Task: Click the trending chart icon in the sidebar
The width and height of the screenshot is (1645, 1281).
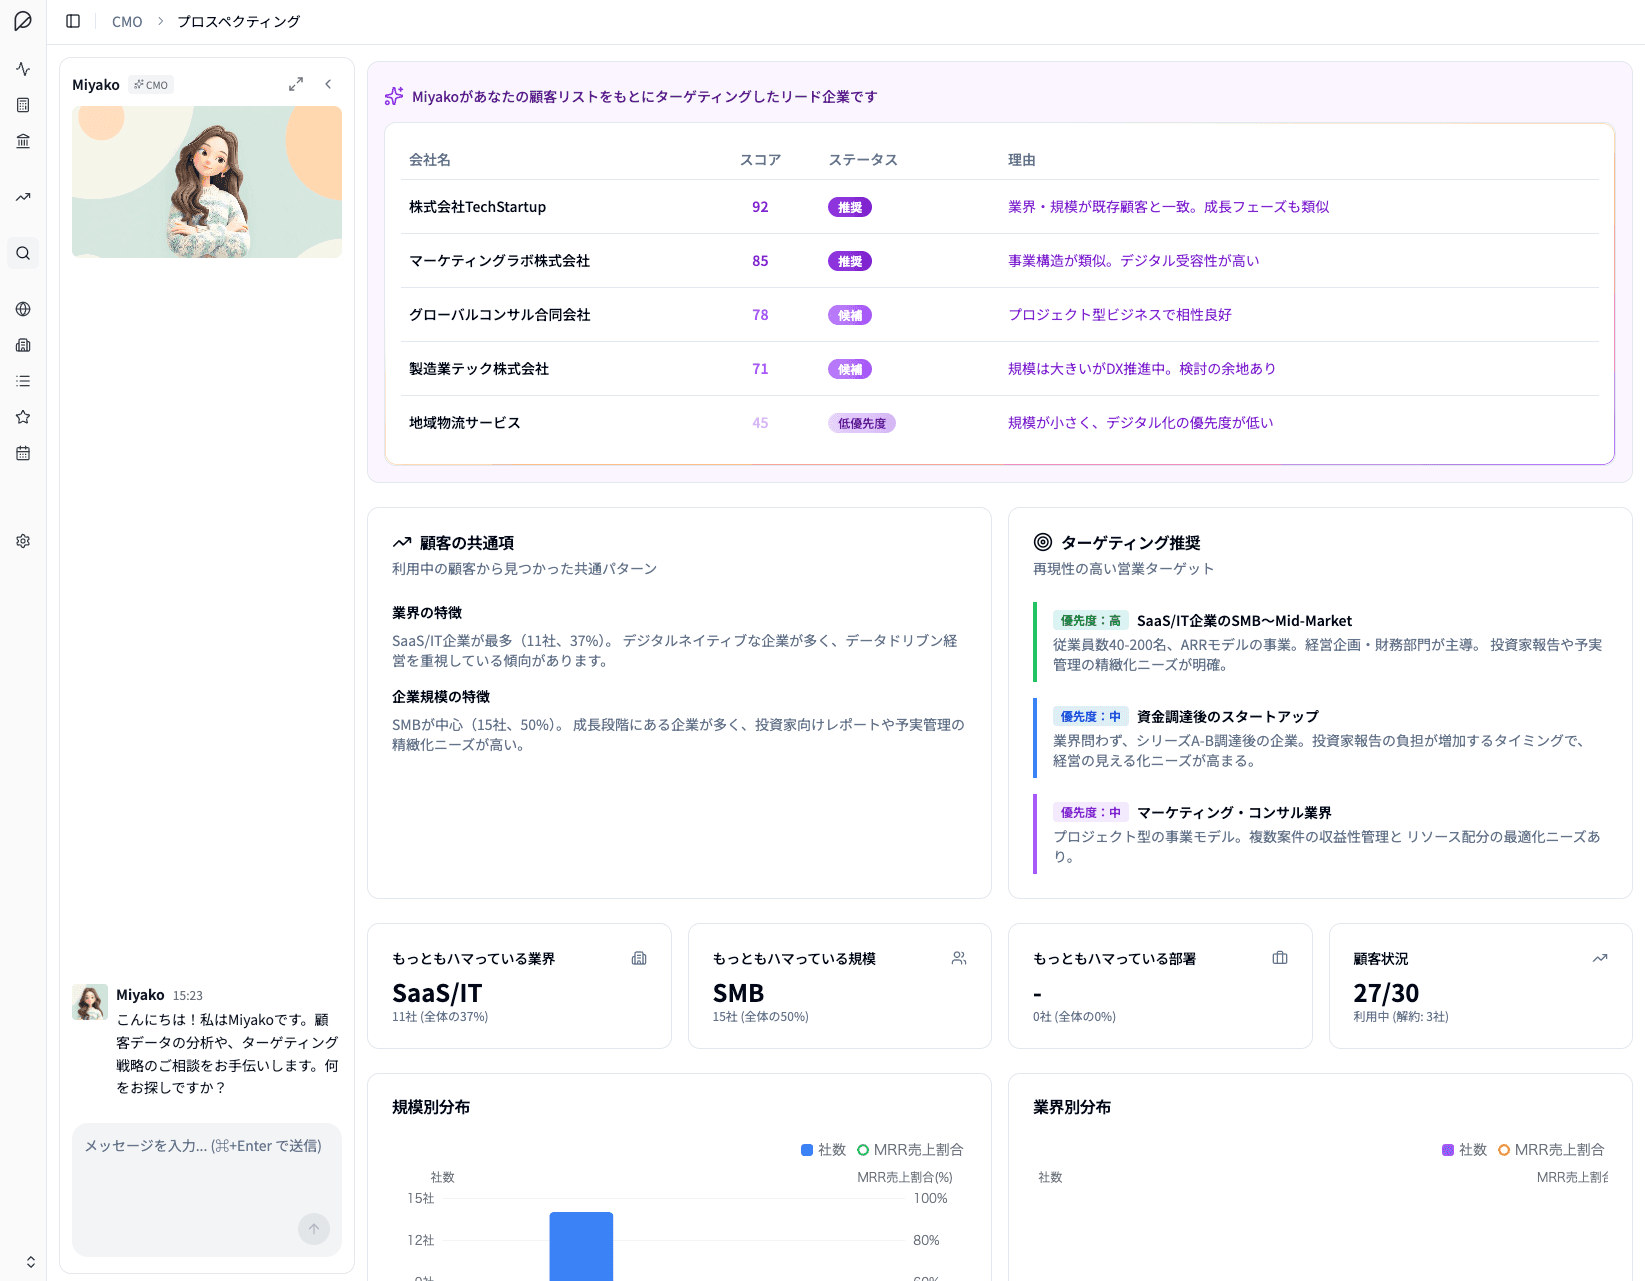Action: click(x=22, y=197)
